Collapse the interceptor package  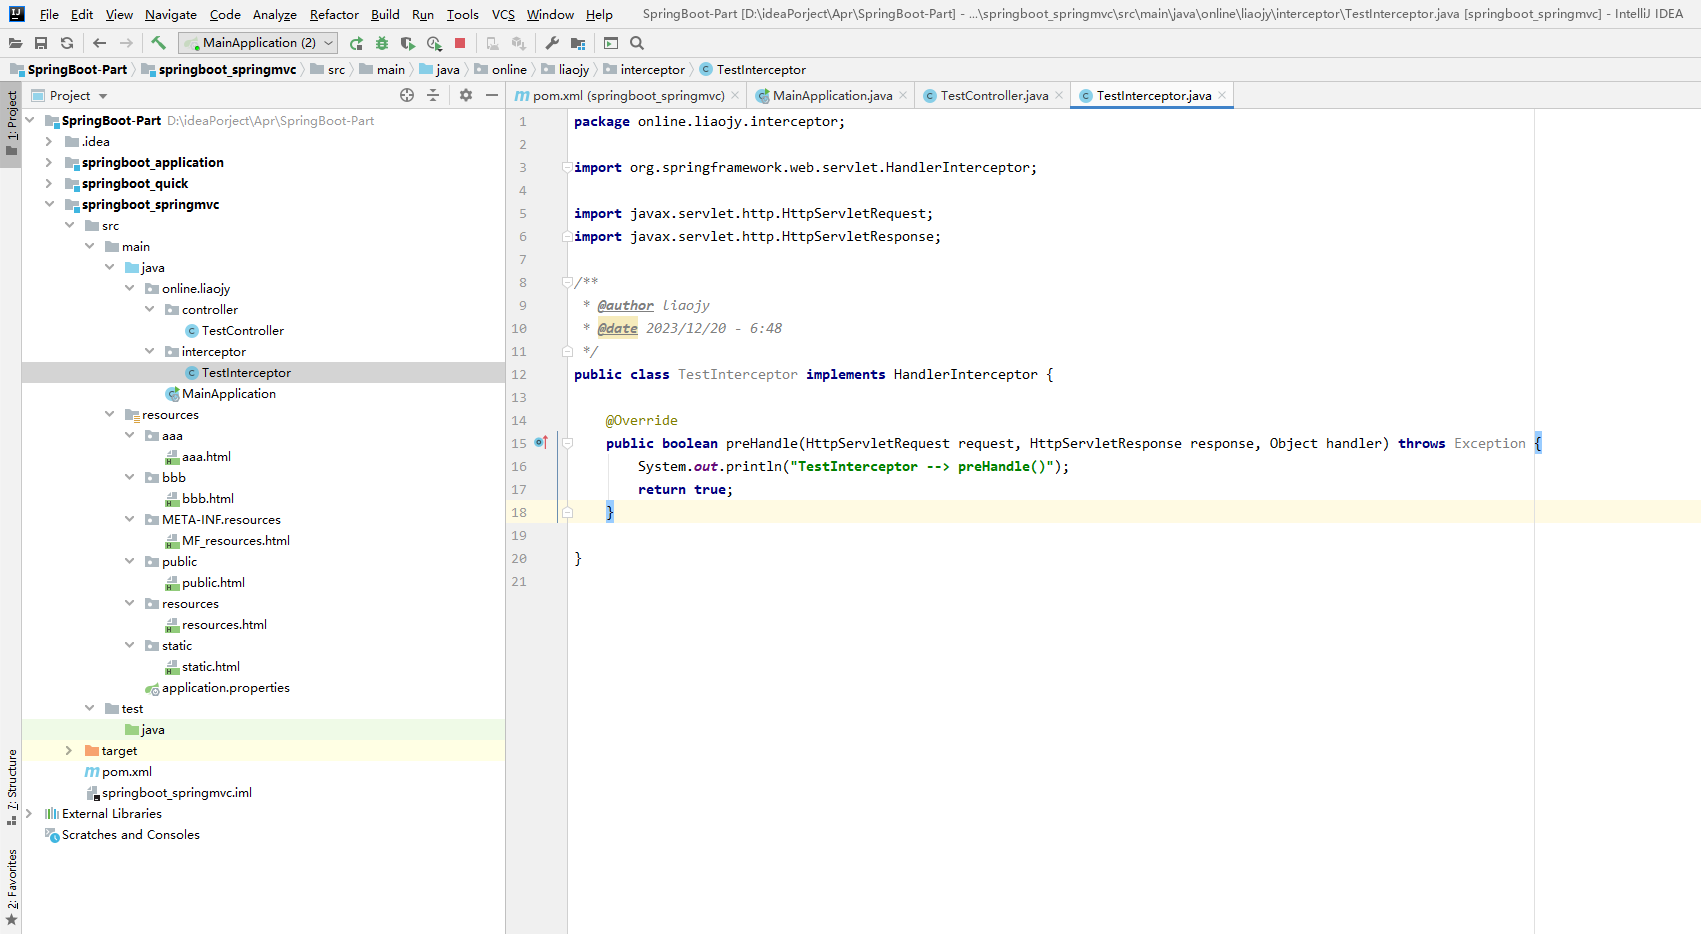pyautogui.click(x=149, y=352)
